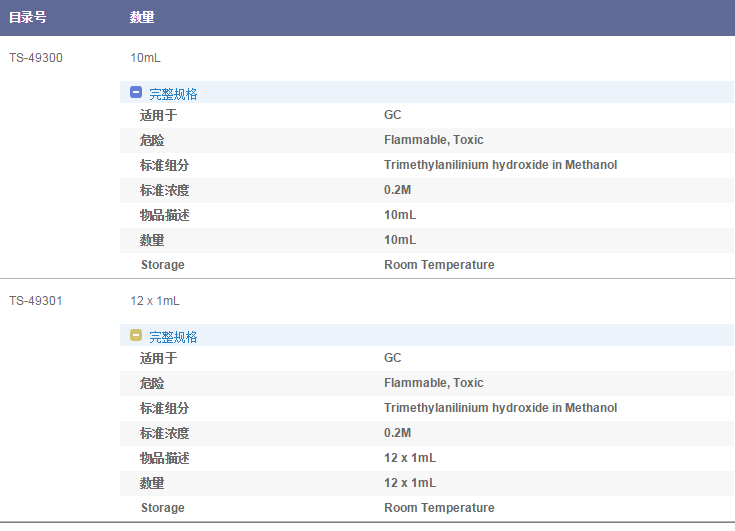Collapse the yellow minus icon under TS-49301

click(136, 336)
